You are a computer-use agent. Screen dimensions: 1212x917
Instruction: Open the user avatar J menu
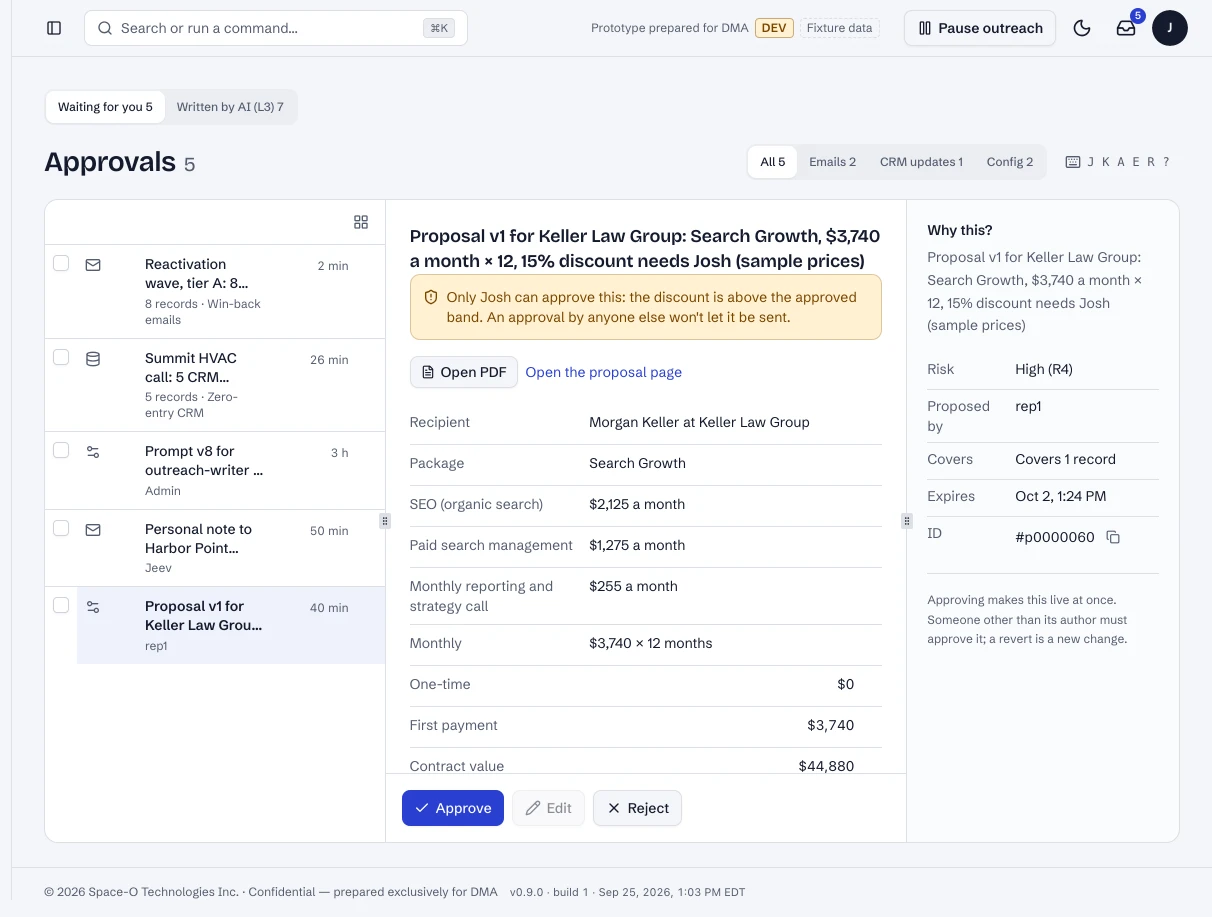(1170, 28)
